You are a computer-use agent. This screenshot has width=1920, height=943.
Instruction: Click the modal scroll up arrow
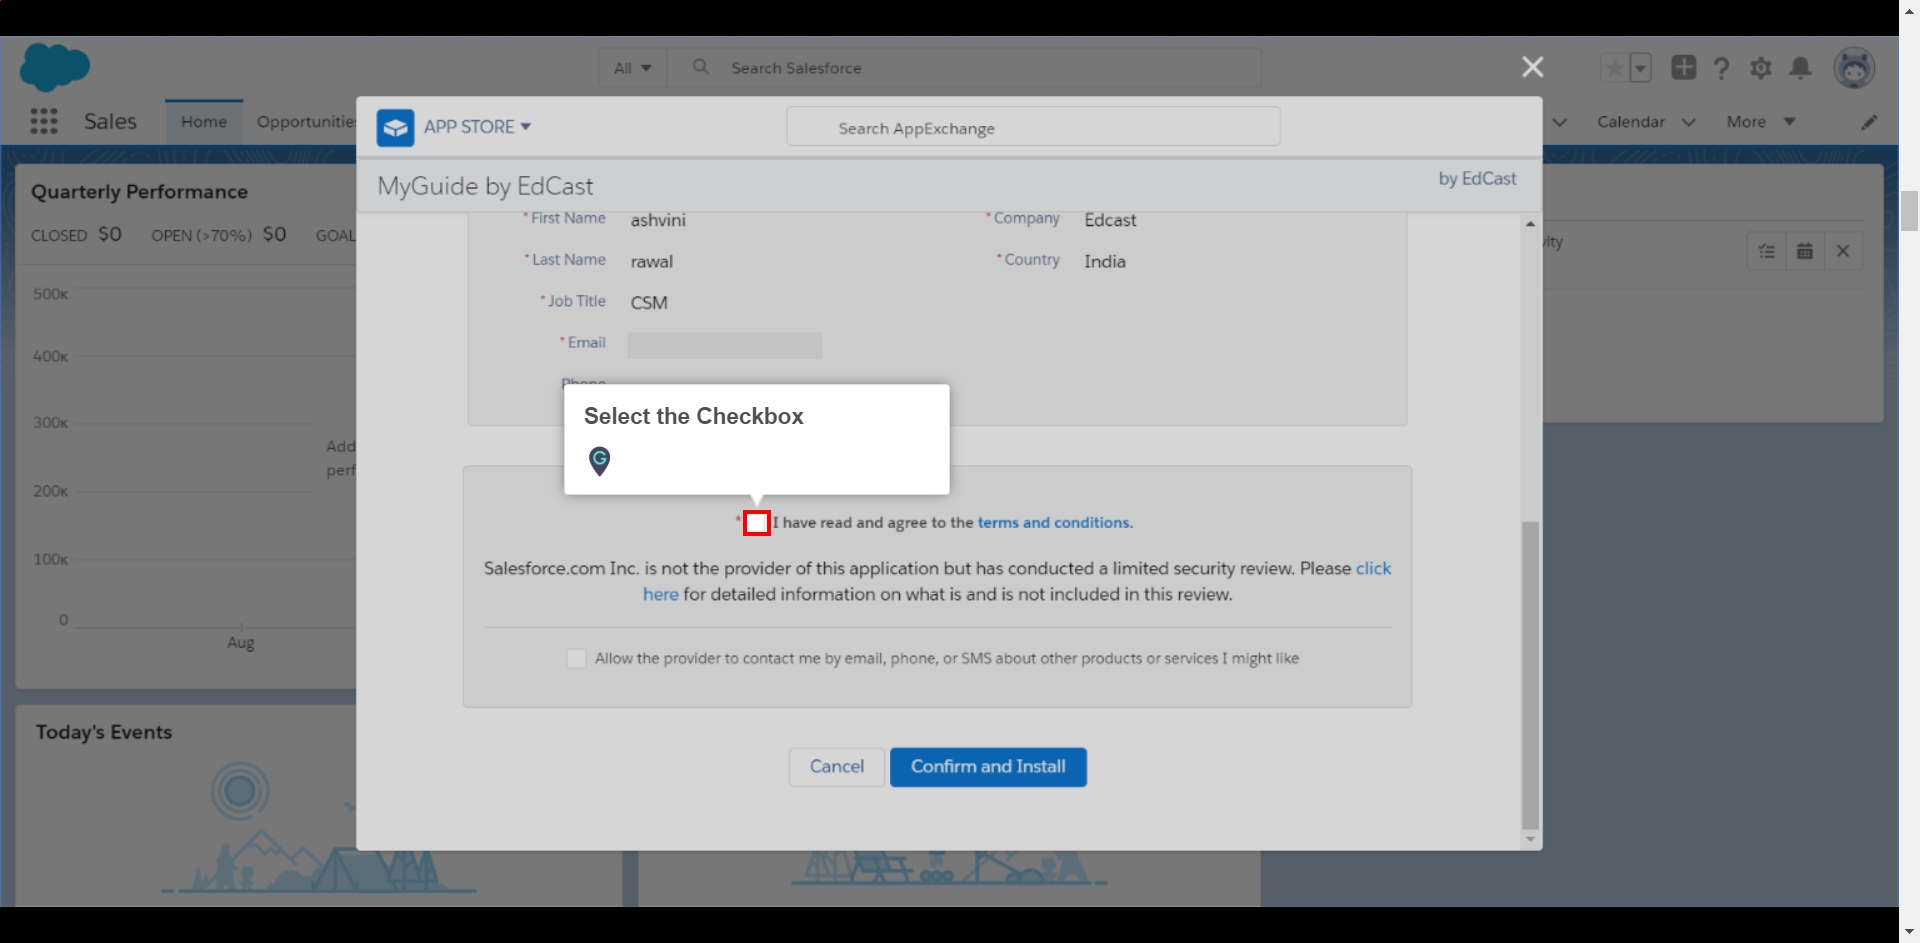click(1530, 224)
